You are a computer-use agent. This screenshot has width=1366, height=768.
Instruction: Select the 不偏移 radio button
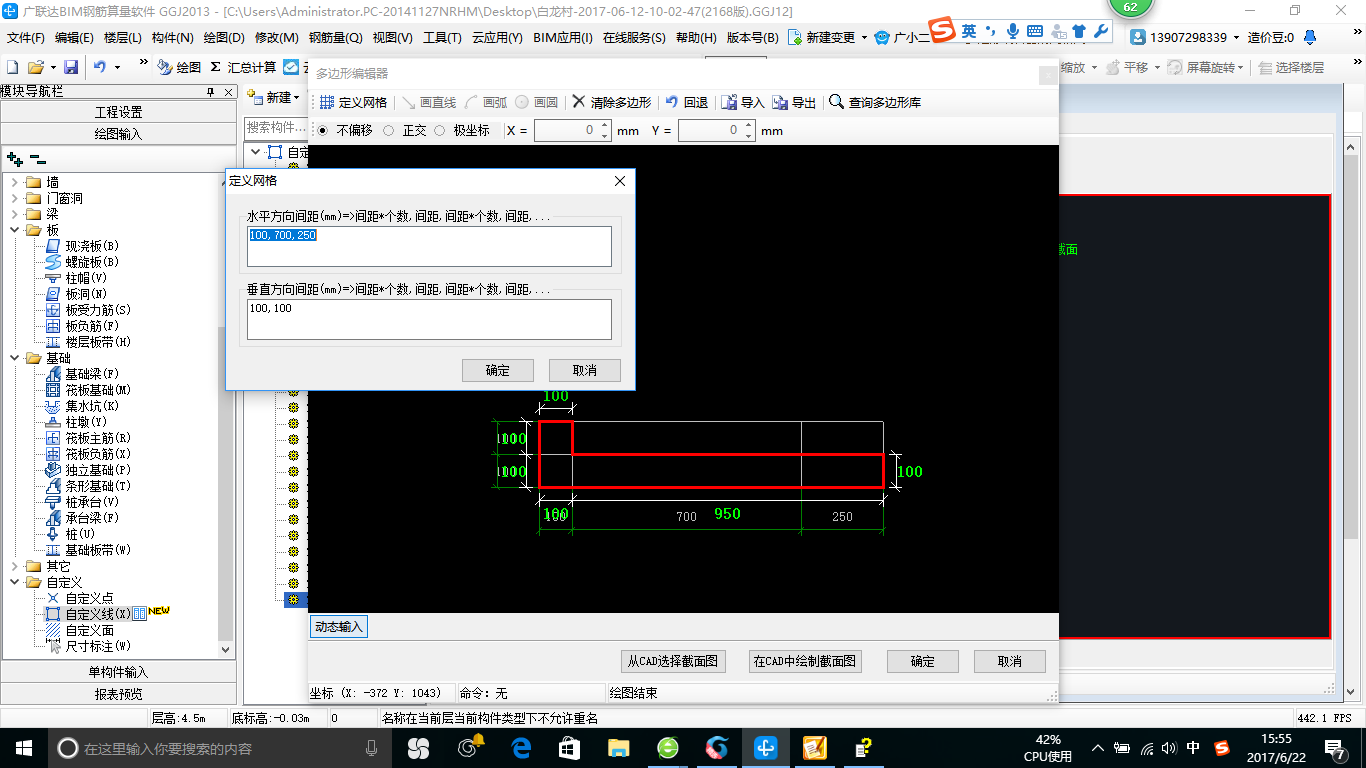pos(322,130)
